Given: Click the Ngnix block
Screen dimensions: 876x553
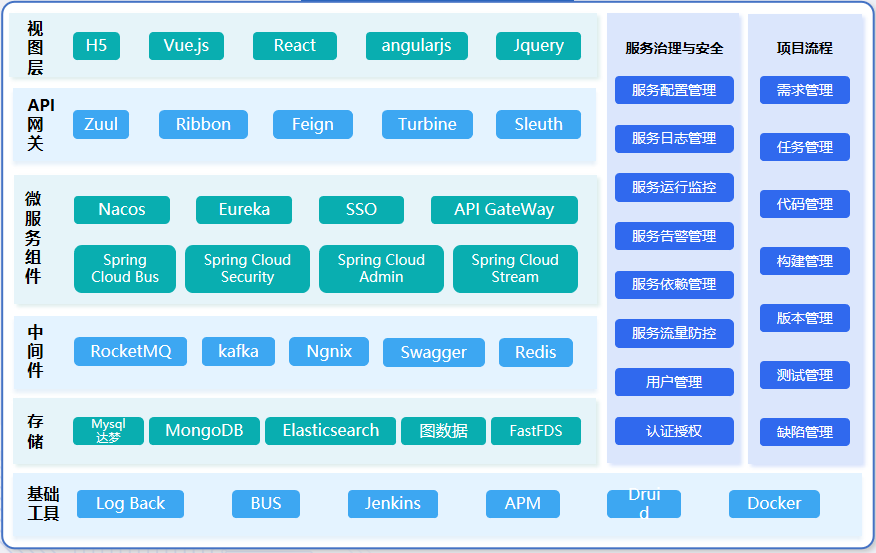Looking at the screenshot, I should [x=329, y=351].
